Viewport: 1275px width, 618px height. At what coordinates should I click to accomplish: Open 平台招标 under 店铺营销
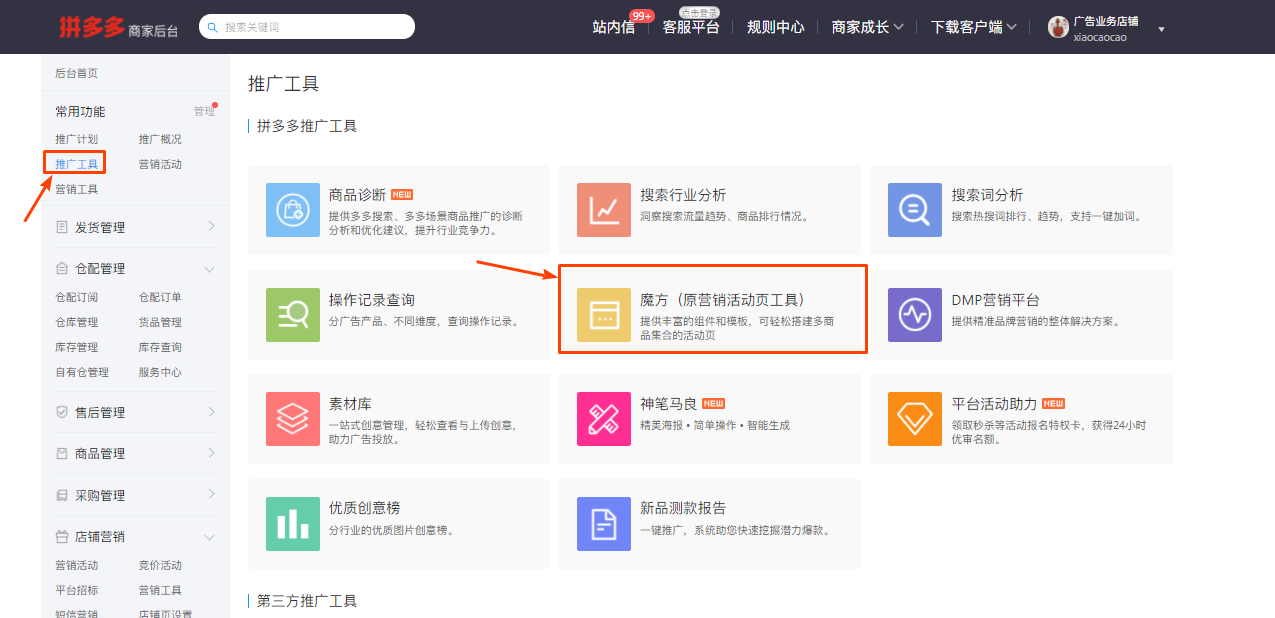click(x=77, y=590)
